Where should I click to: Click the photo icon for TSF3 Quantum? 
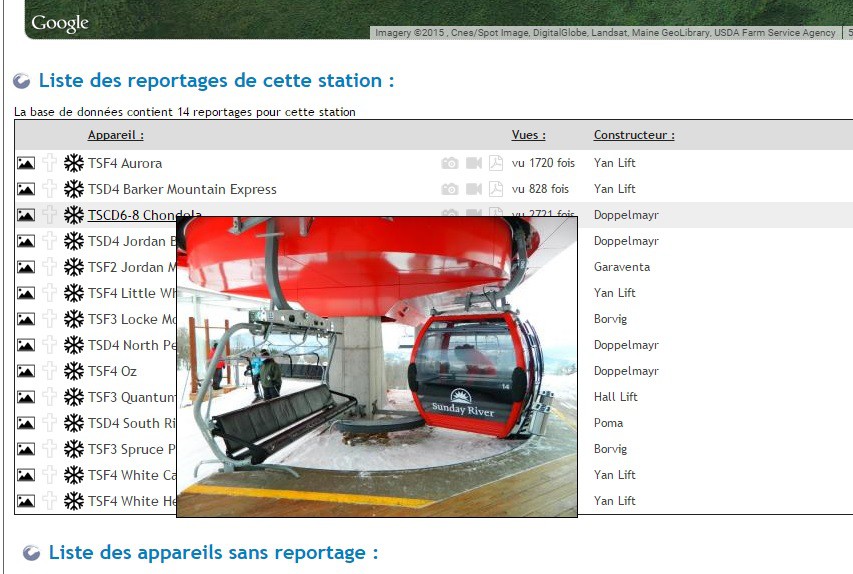[26, 397]
